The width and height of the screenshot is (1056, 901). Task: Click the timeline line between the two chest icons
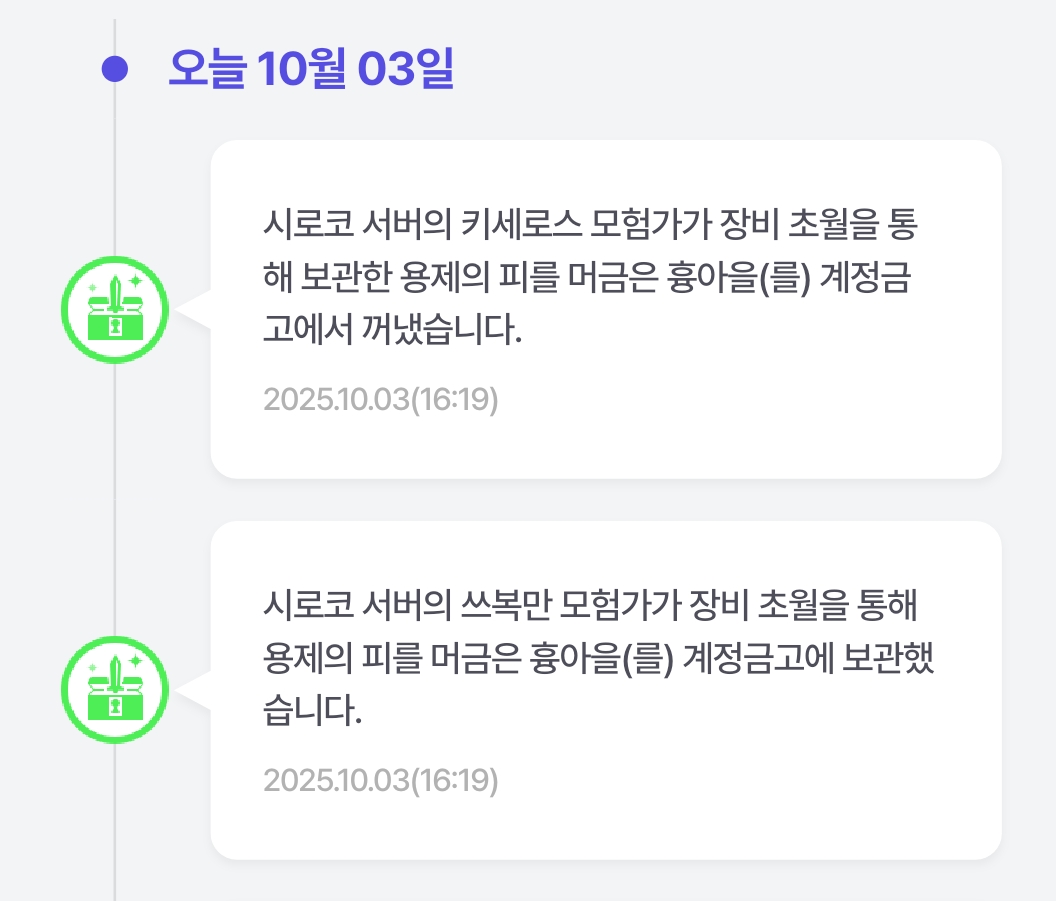[x=115, y=500]
